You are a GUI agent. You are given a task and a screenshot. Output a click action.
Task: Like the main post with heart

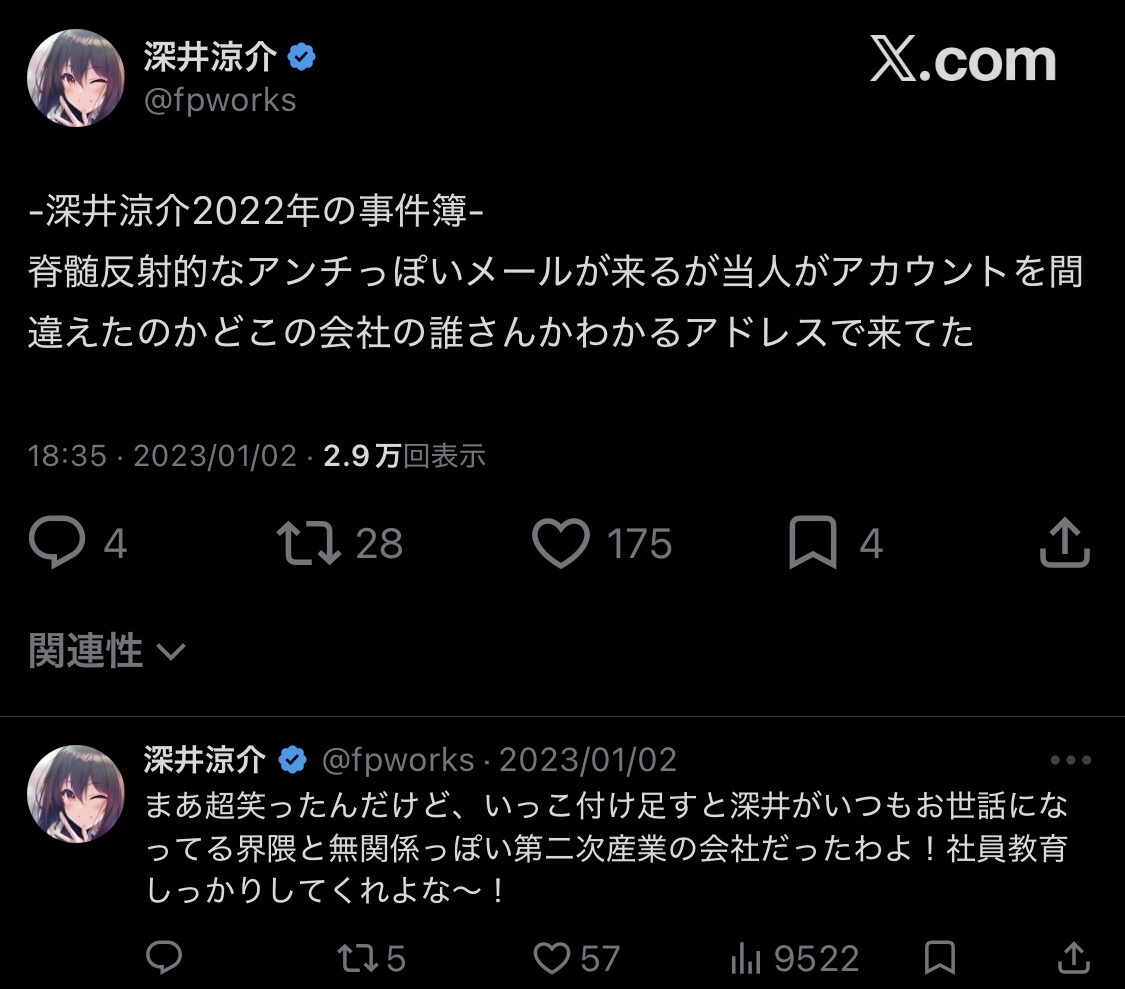tap(560, 543)
